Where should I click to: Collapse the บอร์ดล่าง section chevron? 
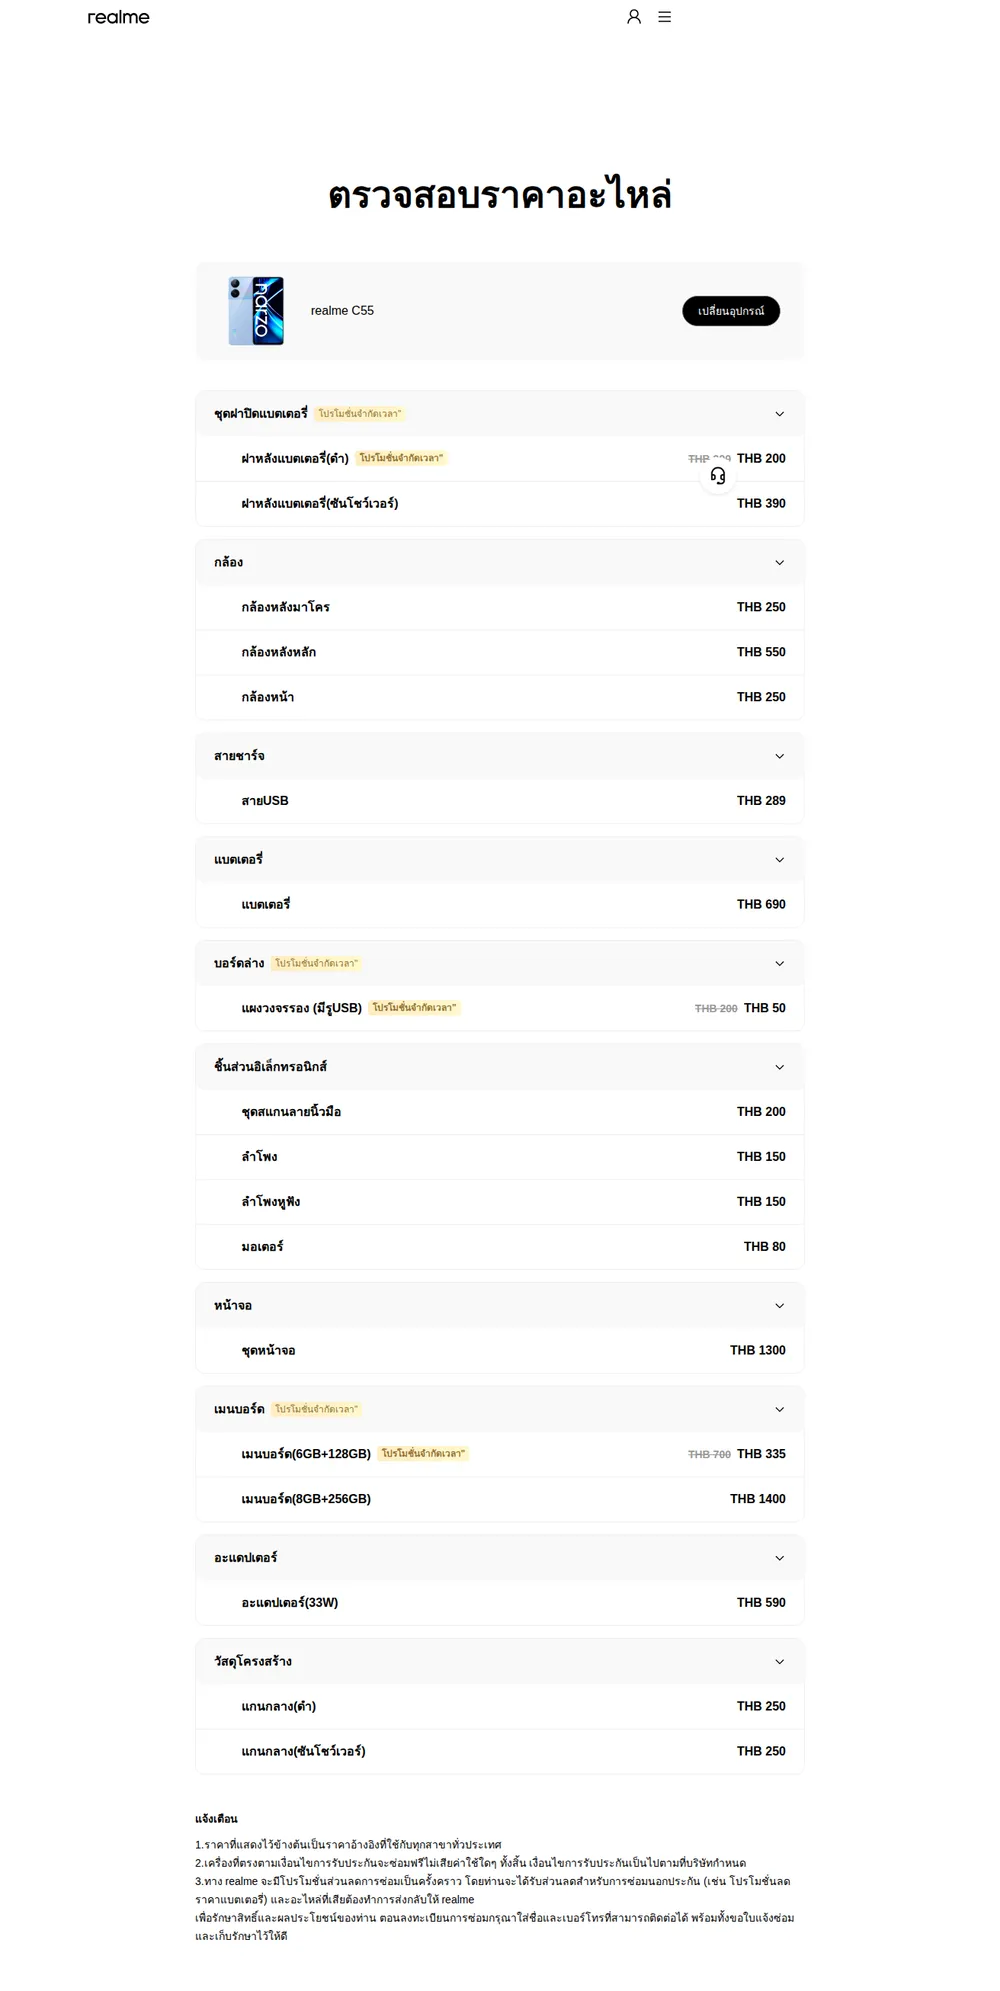(x=780, y=964)
